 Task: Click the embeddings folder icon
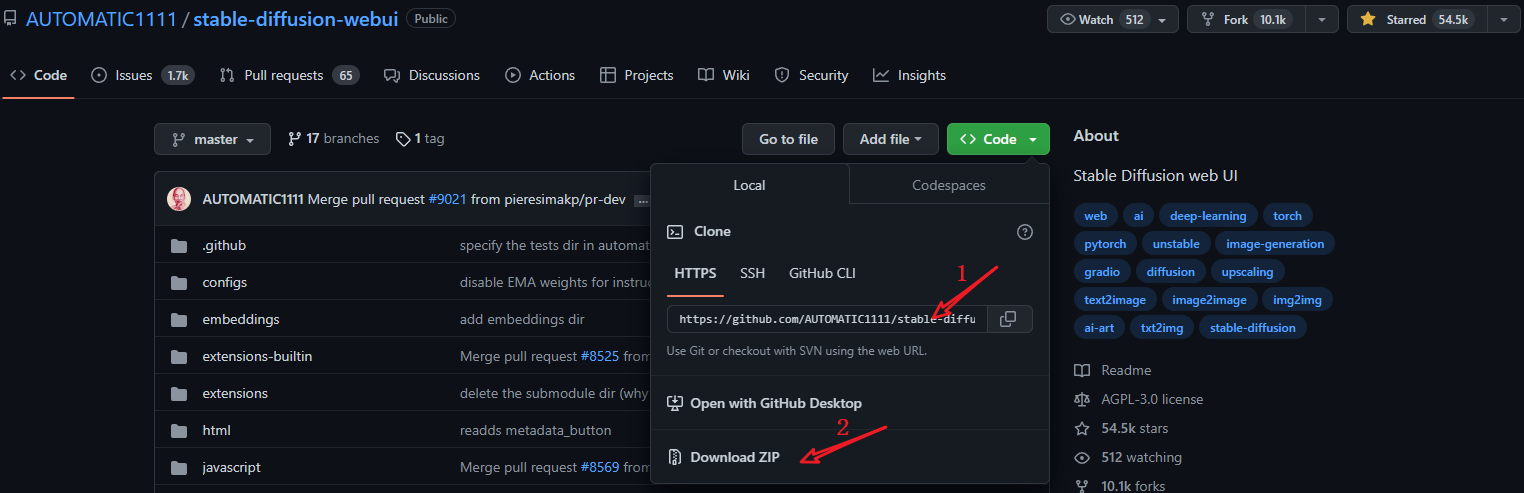(179, 320)
